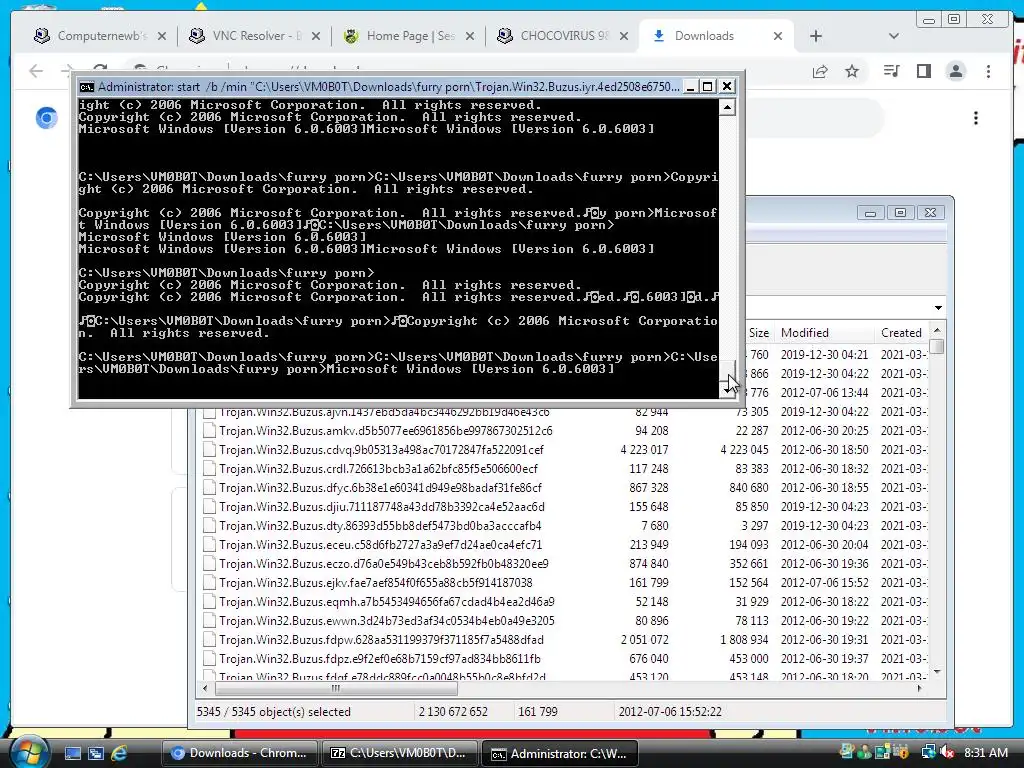Click the network tray icon
This screenshot has width=1024, height=768.
[x=928, y=753]
